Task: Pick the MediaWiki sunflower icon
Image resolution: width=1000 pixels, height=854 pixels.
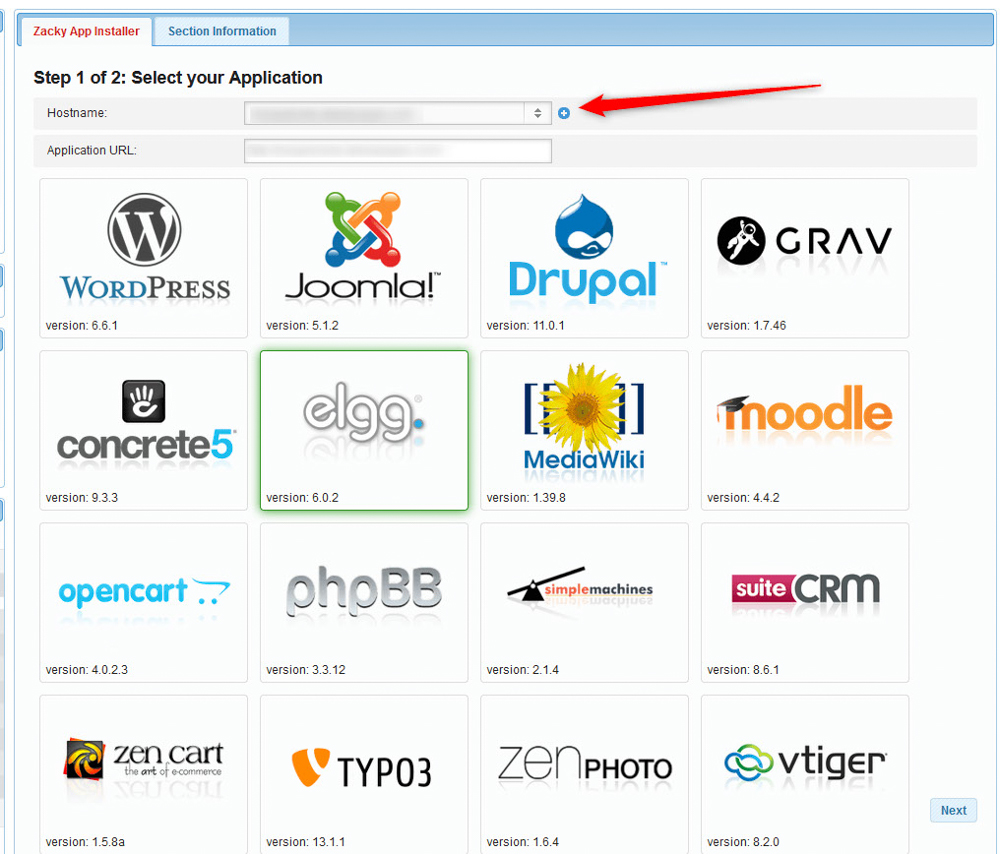Action: pyautogui.click(x=584, y=429)
